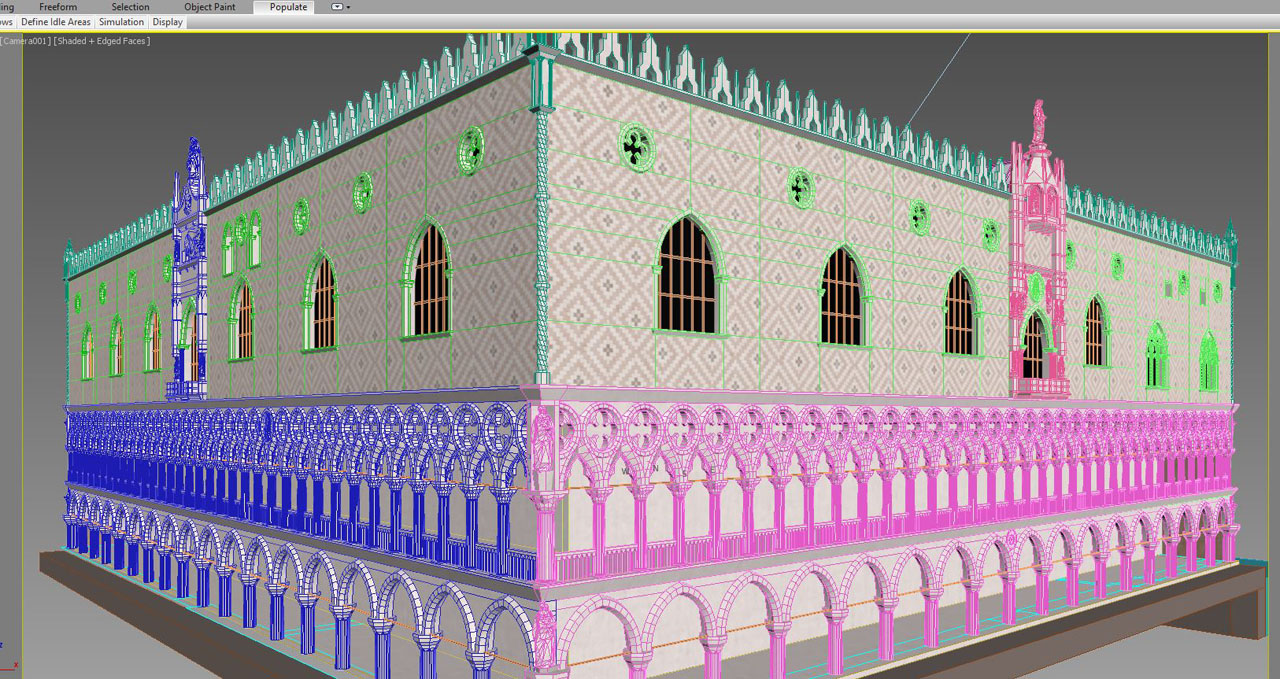This screenshot has width=1280, height=679.
Task: Switch to the Freeform ribbon tab
Action: pyautogui.click(x=58, y=7)
